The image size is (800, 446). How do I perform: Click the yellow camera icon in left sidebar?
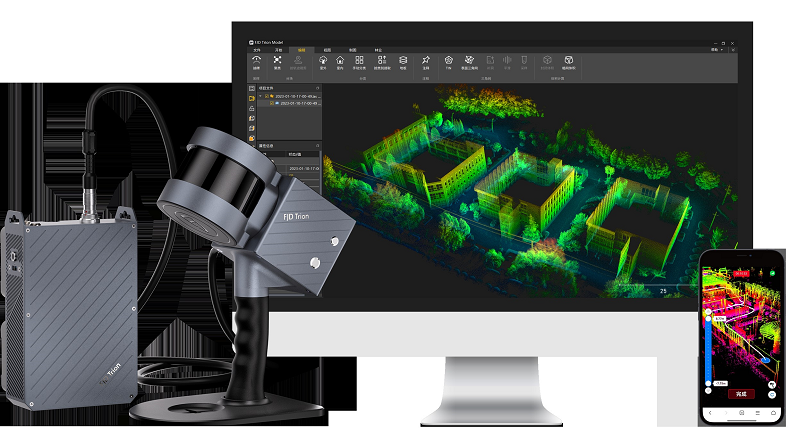click(x=252, y=98)
